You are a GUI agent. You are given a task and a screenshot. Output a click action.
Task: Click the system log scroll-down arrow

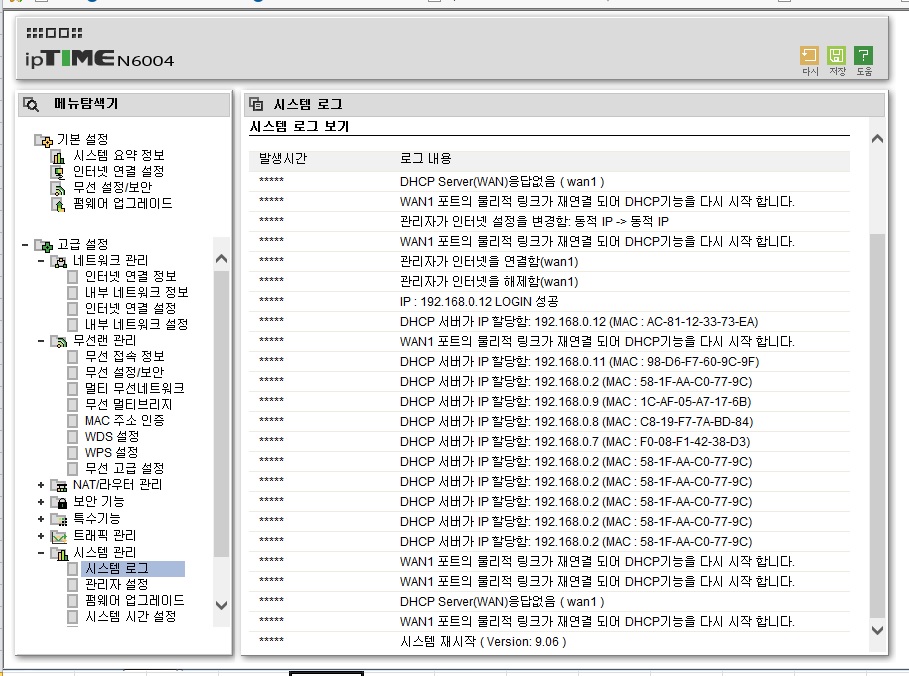[x=878, y=630]
